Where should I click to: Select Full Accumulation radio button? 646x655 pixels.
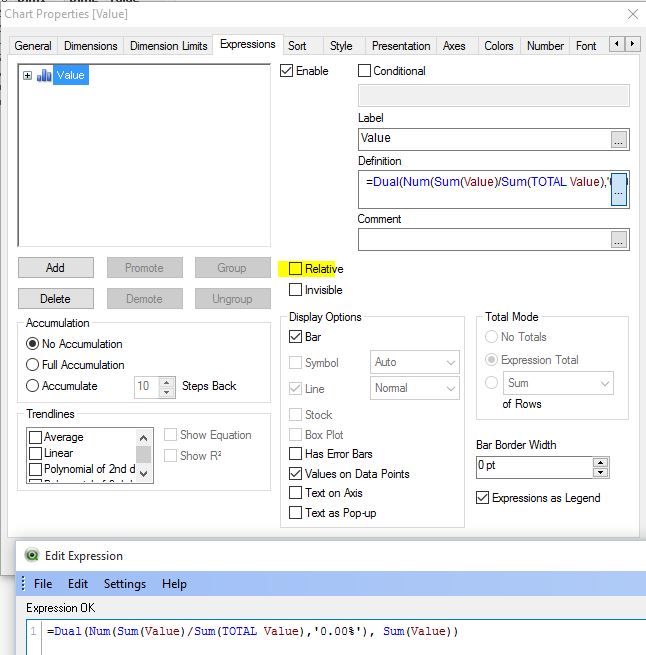pyautogui.click(x=33, y=365)
